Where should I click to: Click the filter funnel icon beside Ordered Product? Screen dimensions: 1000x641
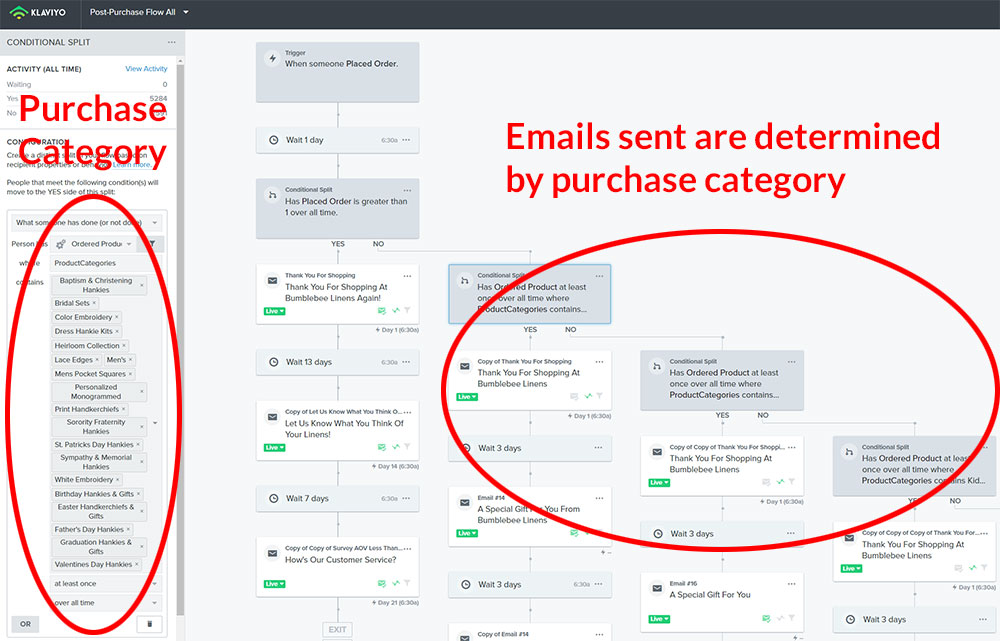(152, 244)
